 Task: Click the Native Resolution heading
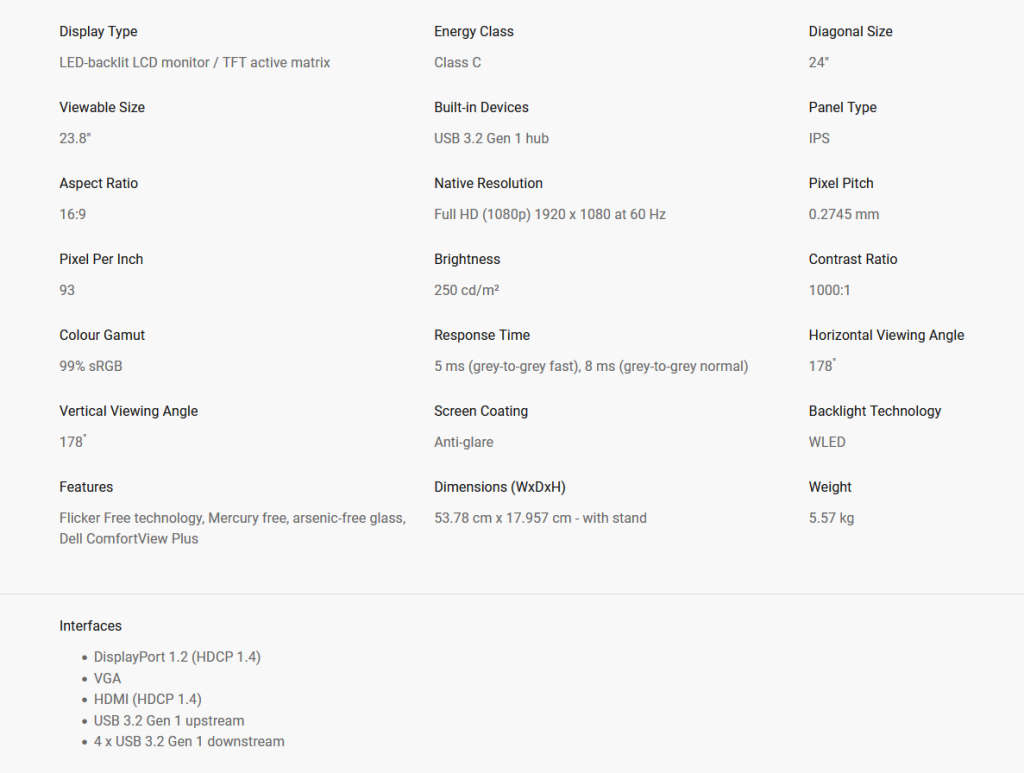point(488,184)
